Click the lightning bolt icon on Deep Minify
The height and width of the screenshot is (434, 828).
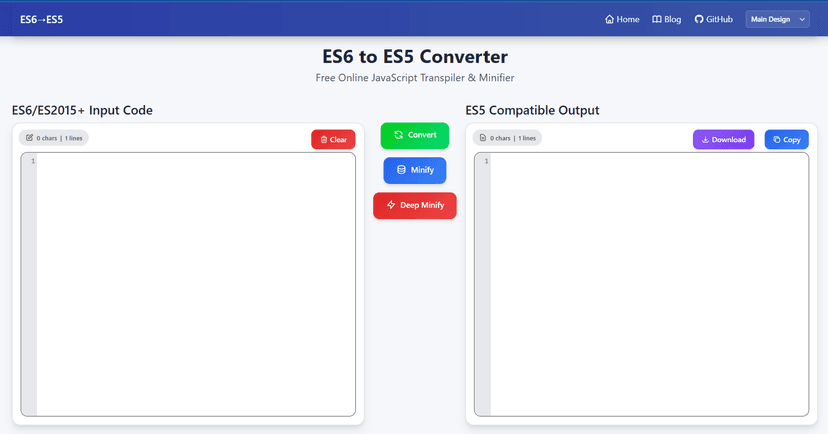click(x=391, y=205)
